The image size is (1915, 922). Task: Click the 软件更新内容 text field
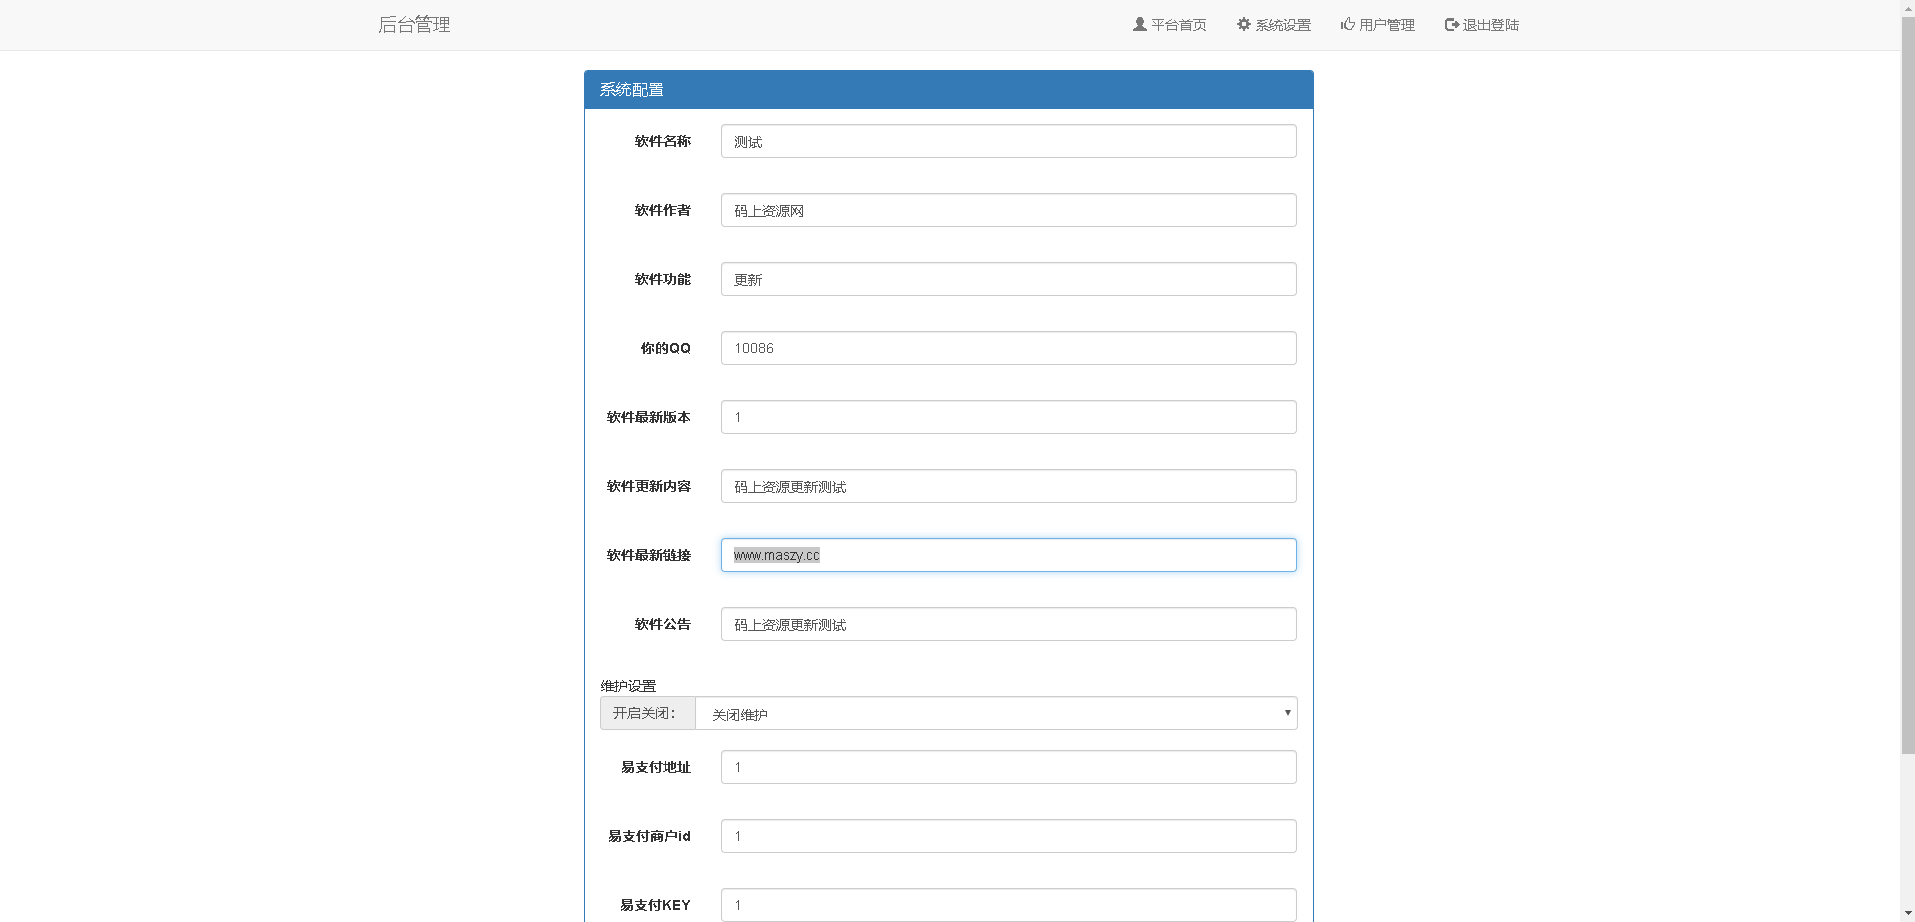point(1008,486)
